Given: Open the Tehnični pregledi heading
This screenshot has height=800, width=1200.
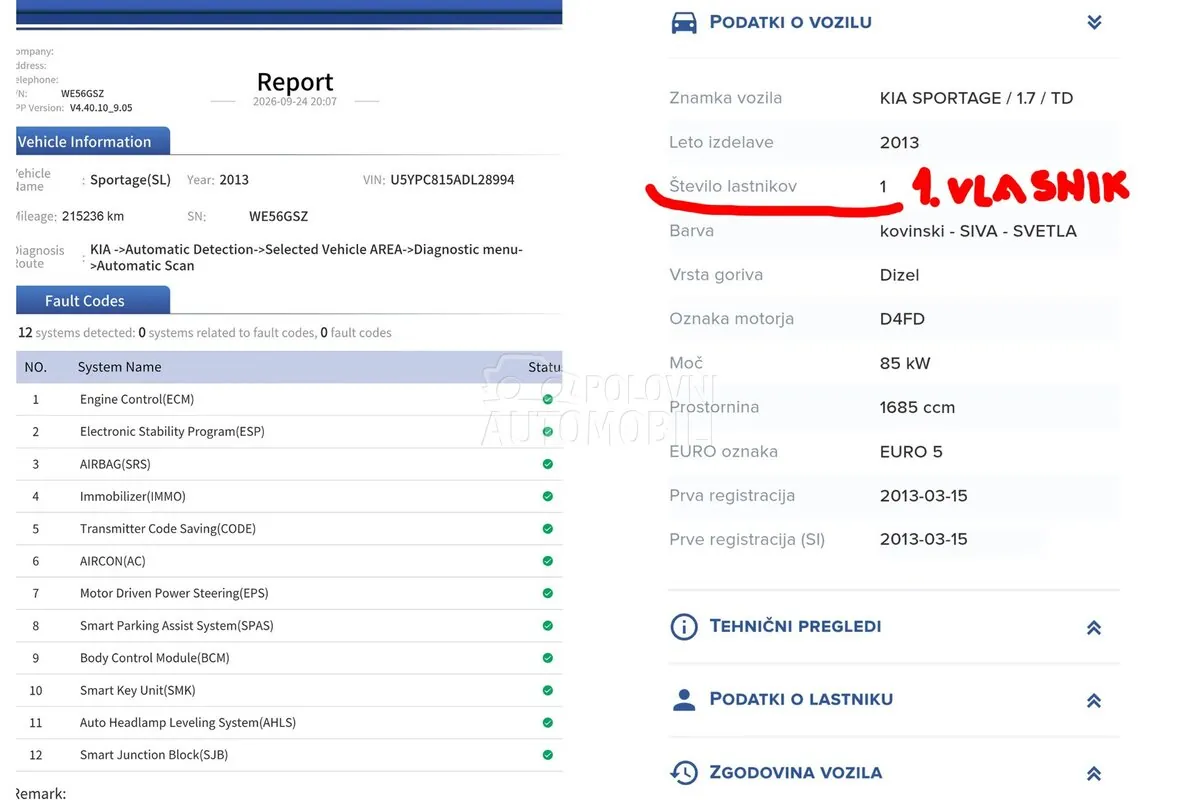Looking at the screenshot, I should (795, 627).
